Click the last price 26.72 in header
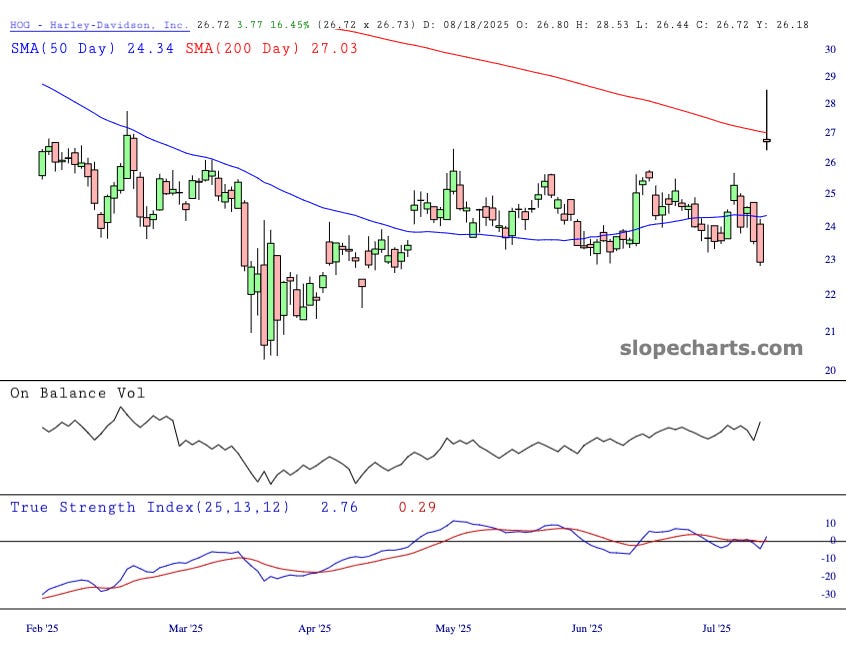 tap(213, 25)
